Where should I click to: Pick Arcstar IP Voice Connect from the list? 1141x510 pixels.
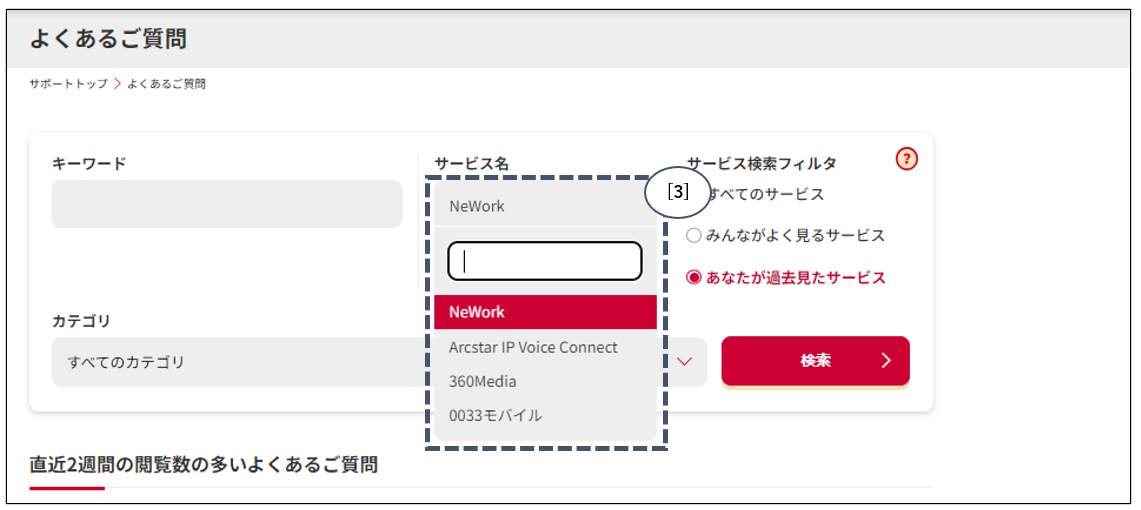pyautogui.click(x=533, y=347)
